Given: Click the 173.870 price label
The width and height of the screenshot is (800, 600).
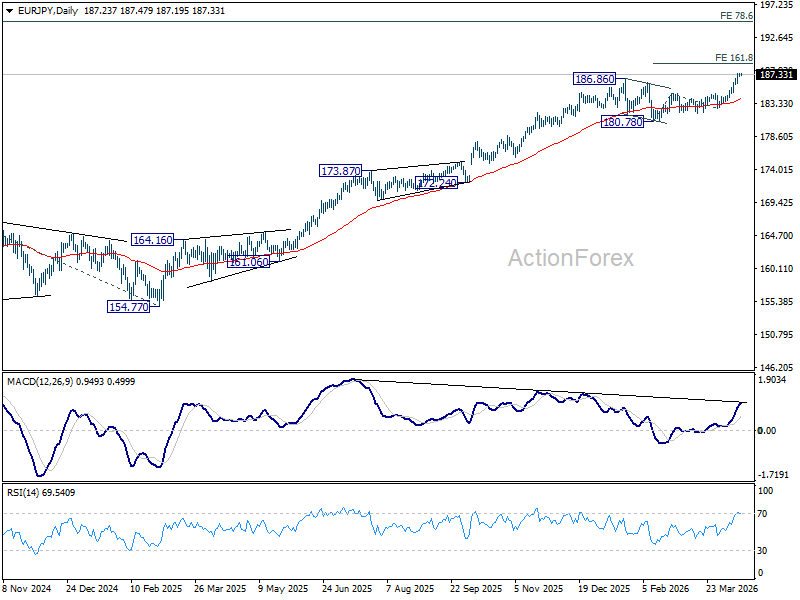Looking at the screenshot, I should [340, 171].
